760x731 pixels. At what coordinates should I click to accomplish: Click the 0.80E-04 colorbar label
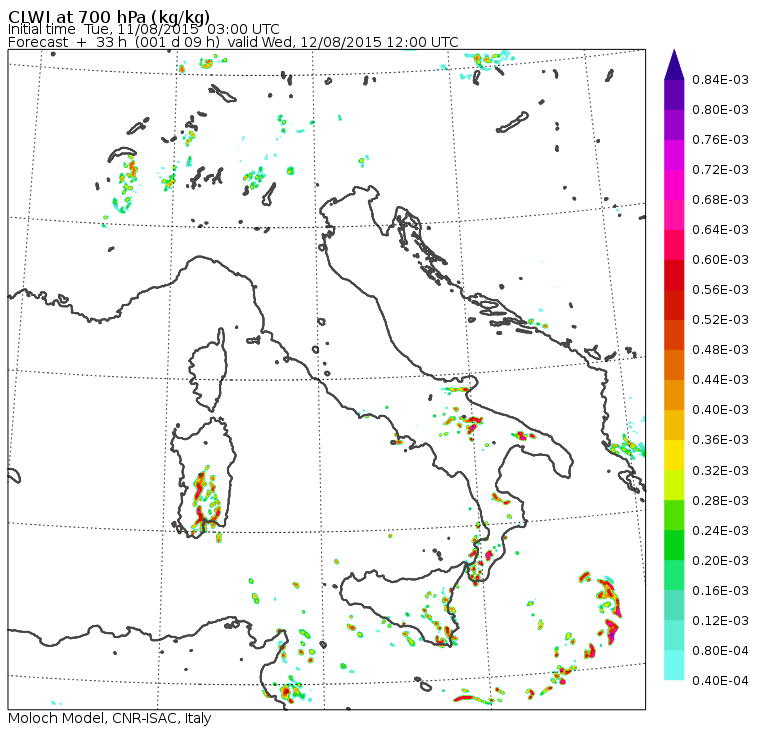point(720,651)
